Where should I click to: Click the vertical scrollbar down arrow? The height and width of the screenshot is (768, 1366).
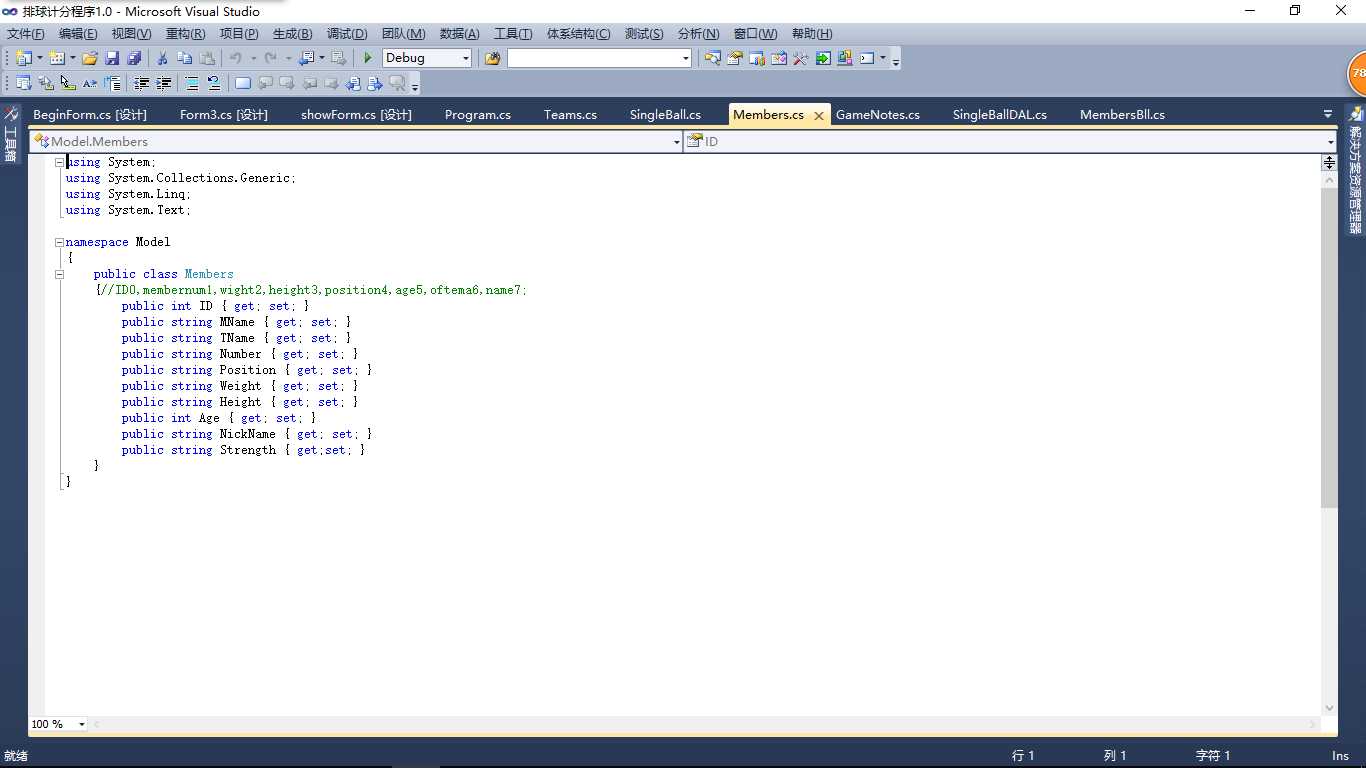point(1329,708)
